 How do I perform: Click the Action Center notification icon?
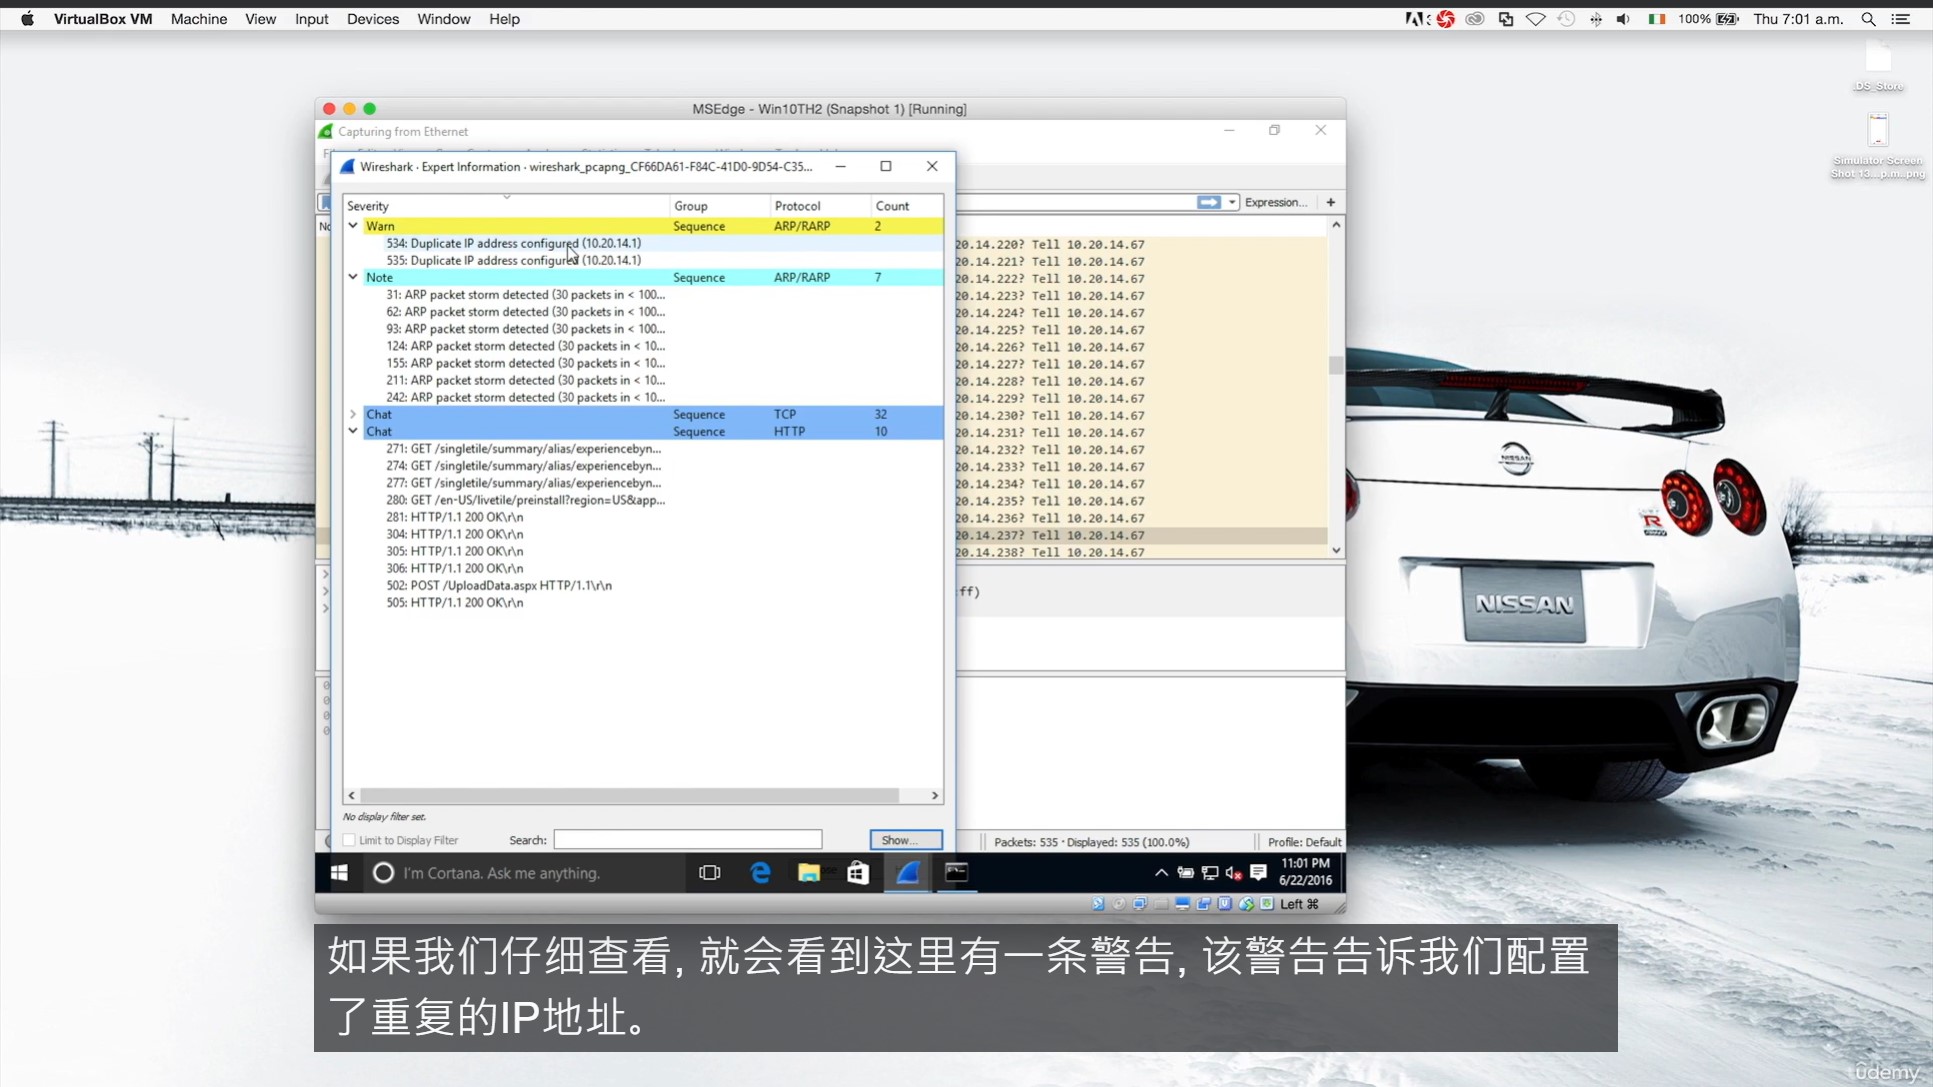(1258, 873)
